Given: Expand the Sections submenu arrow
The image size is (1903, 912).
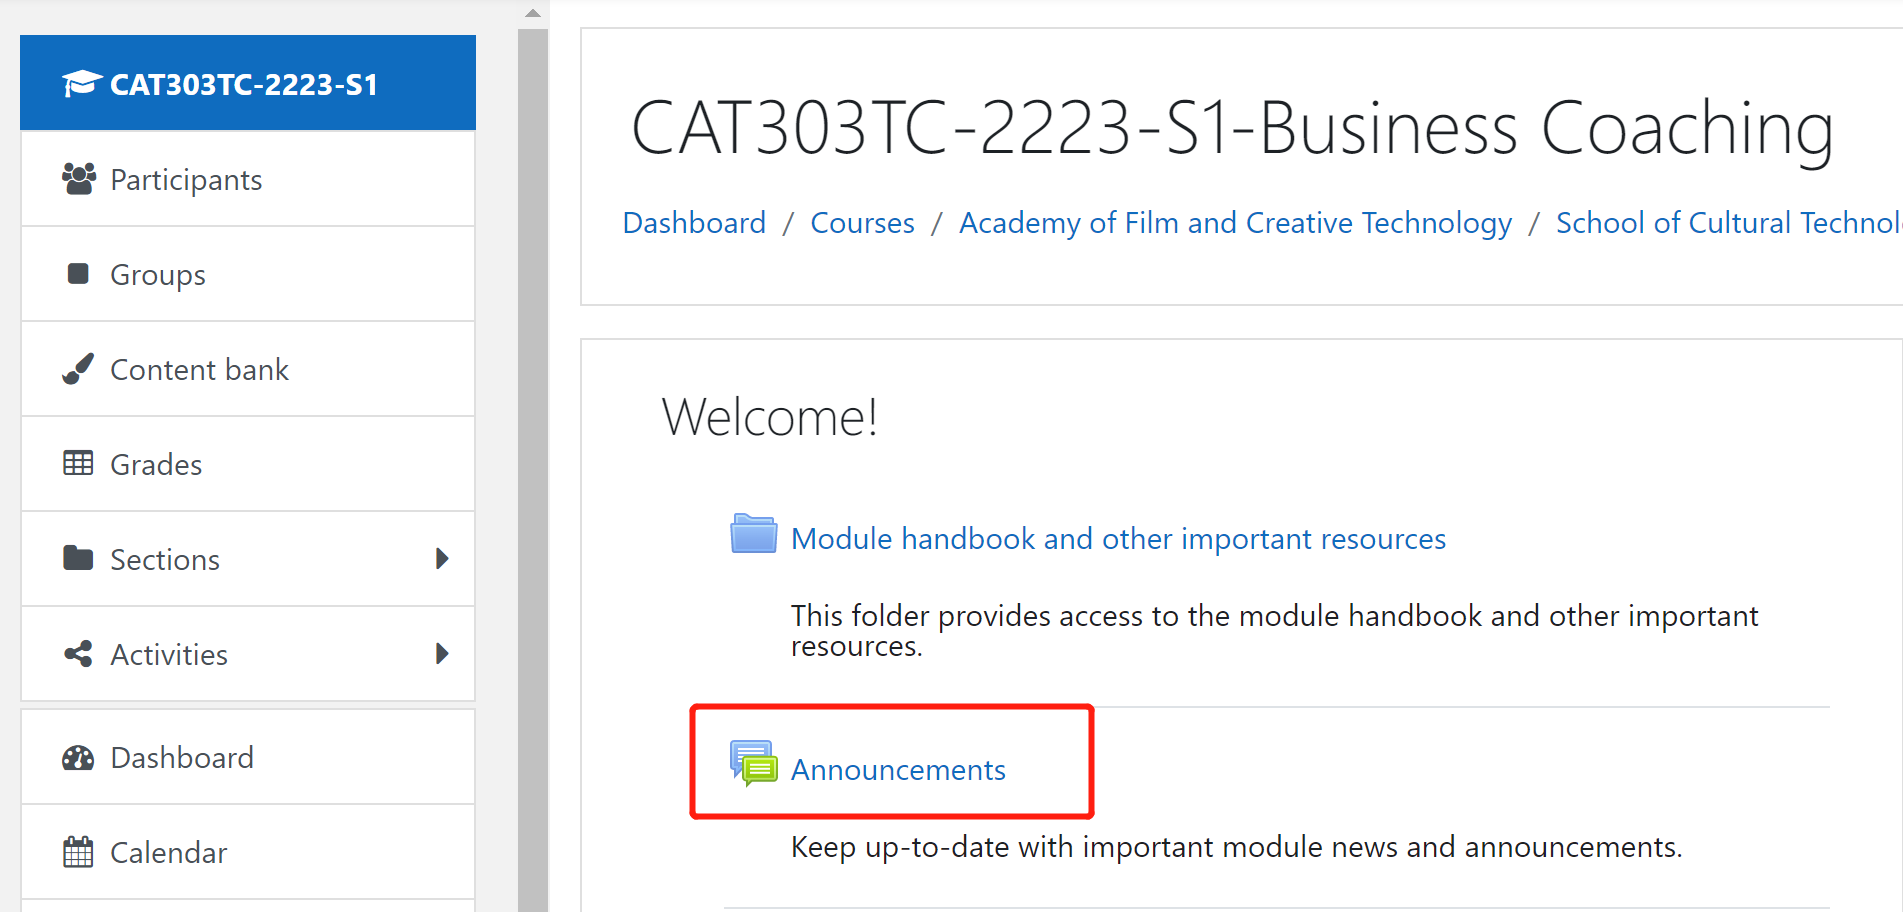Looking at the screenshot, I should click(x=442, y=558).
